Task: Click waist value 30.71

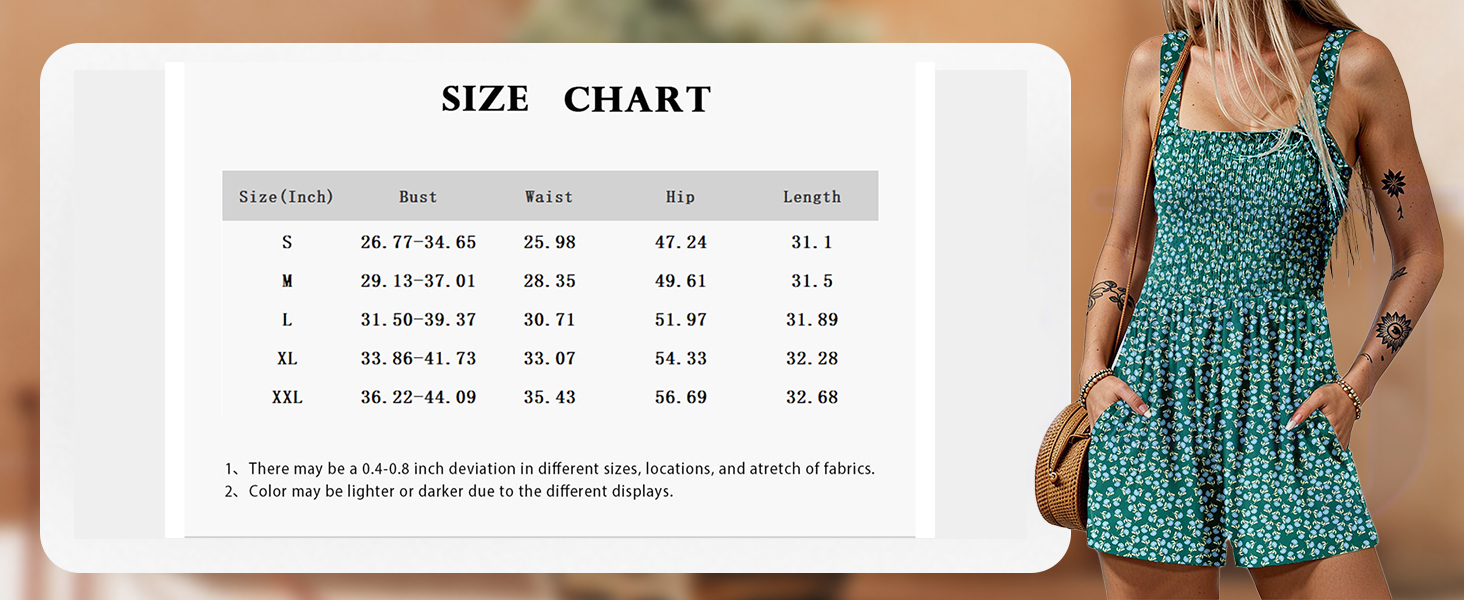Action: [x=550, y=320]
